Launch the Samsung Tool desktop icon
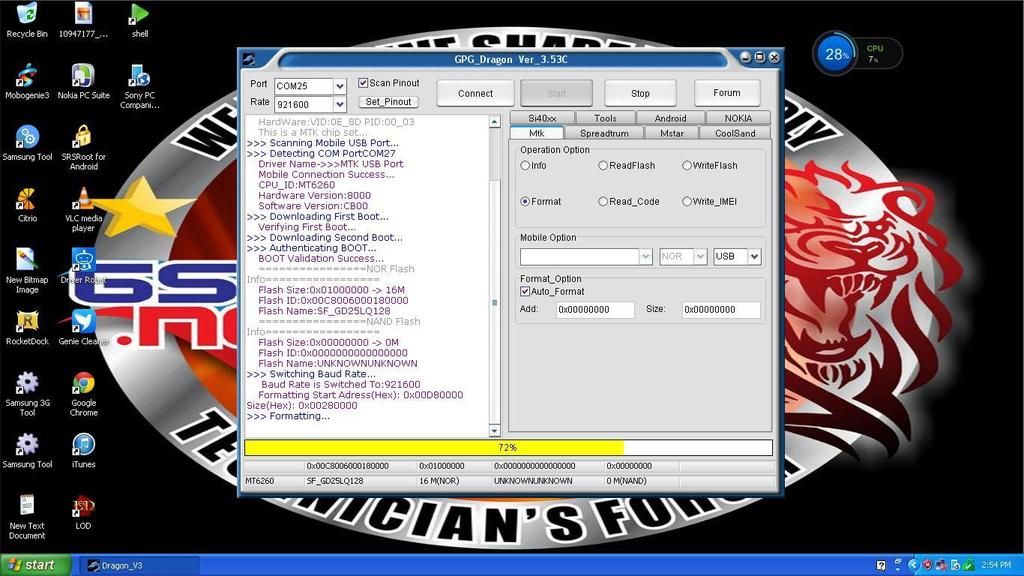This screenshot has width=1024, height=576. (x=27, y=137)
